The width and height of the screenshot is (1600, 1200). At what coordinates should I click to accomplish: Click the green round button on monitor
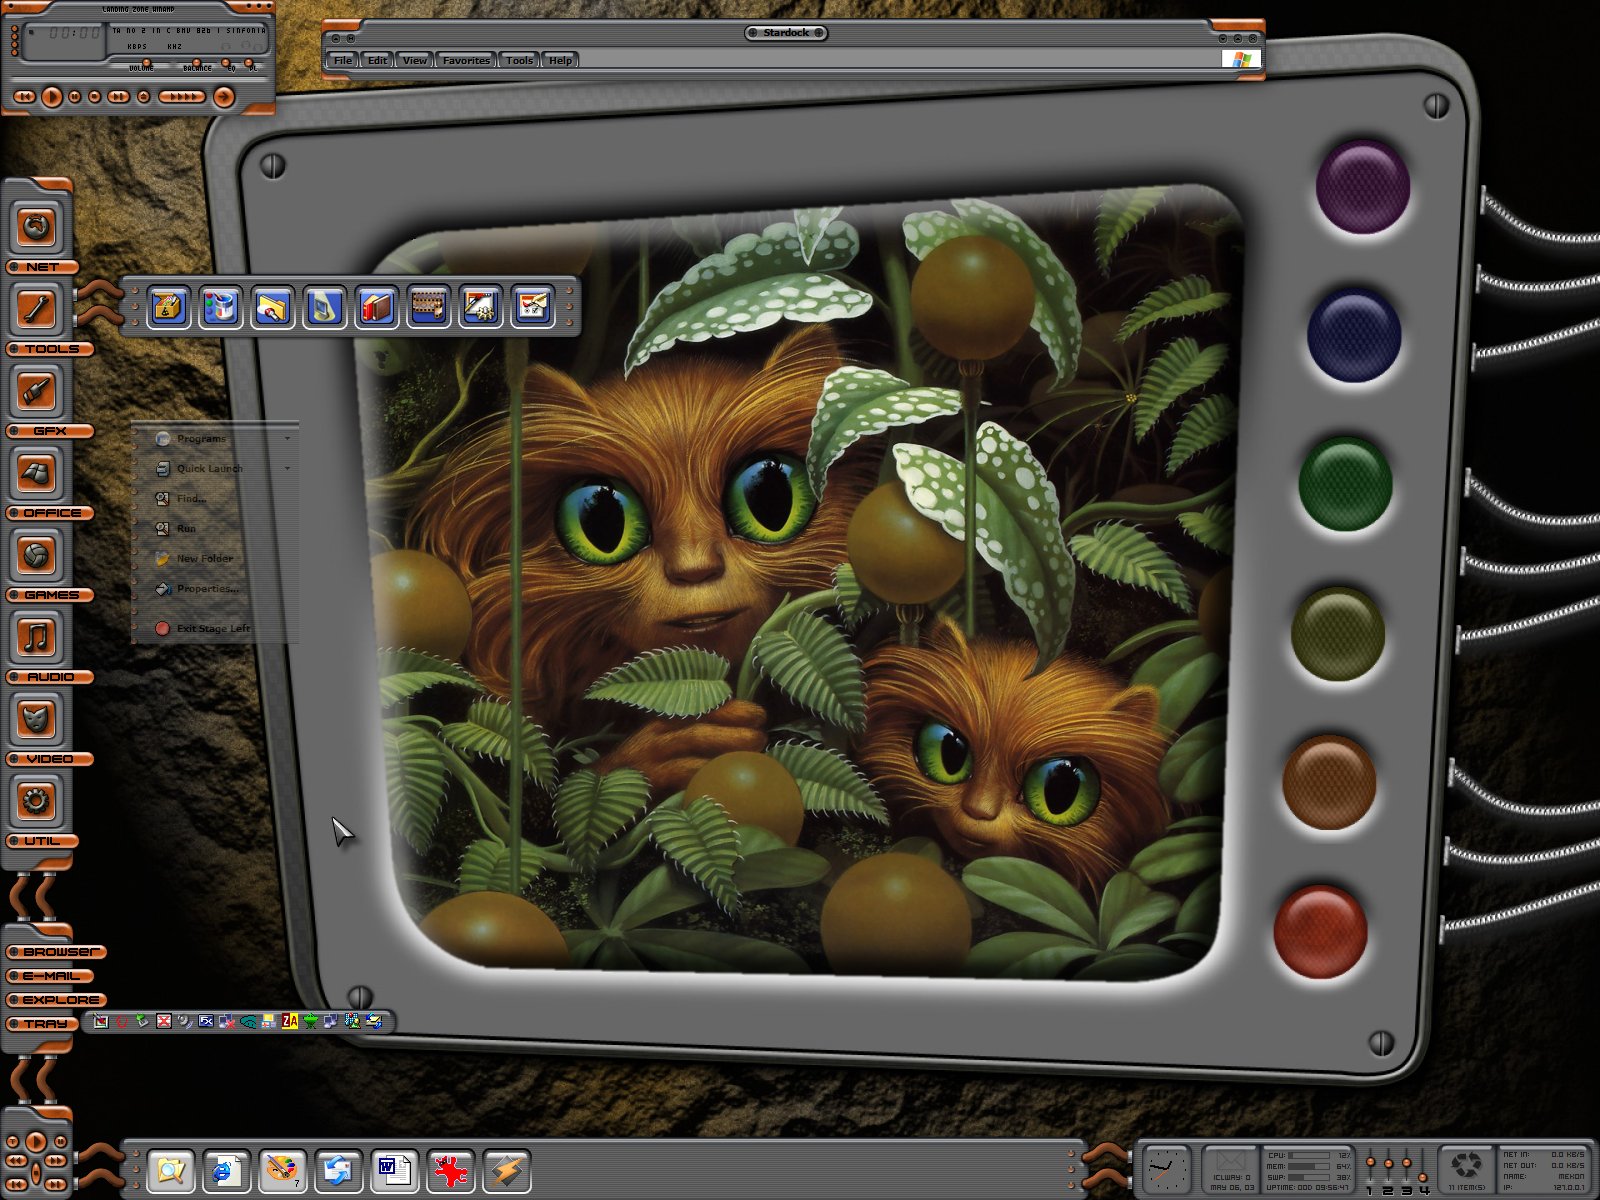pos(1345,483)
